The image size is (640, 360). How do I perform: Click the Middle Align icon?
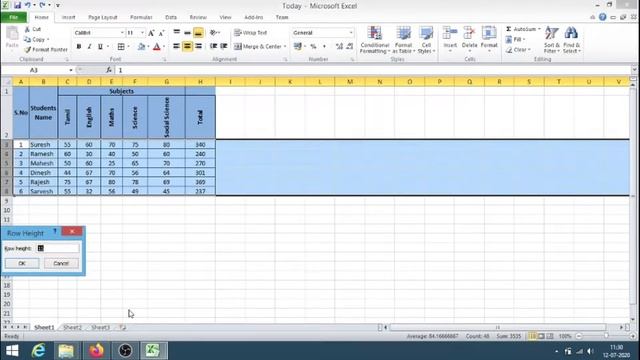point(187,33)
